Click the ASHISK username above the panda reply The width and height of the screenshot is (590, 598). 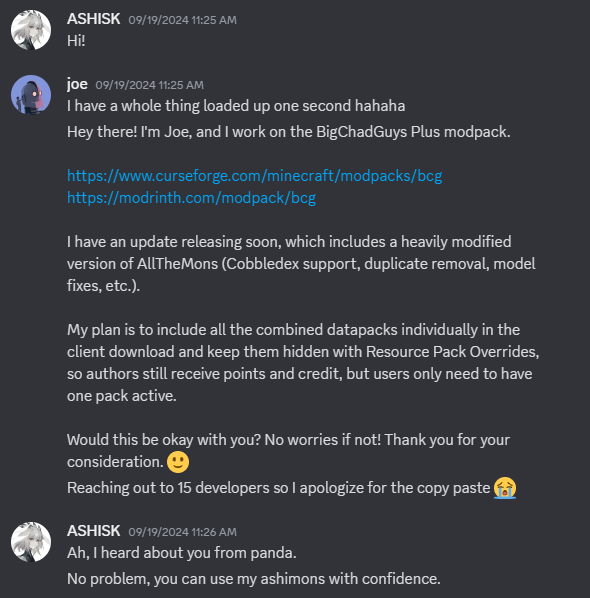(93, 531)
